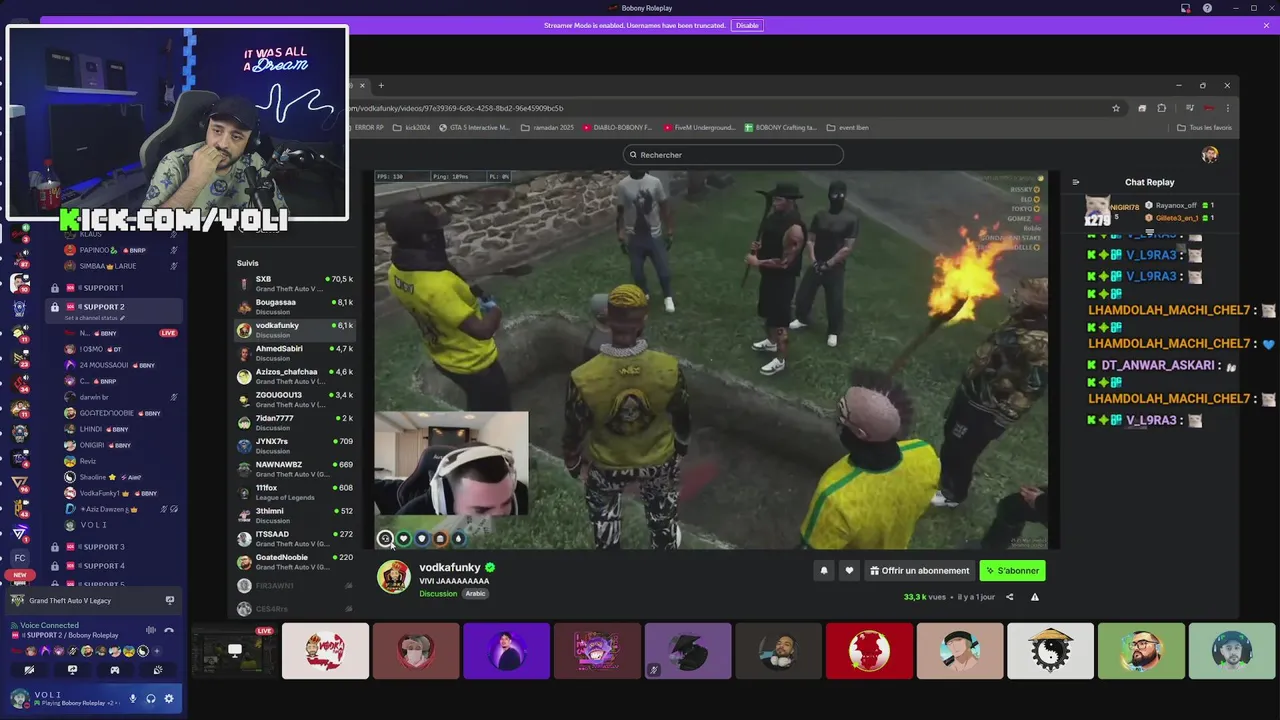Toggle Discord headphone deafen
Screen dimensions: 1280x720
coord(151,699)
